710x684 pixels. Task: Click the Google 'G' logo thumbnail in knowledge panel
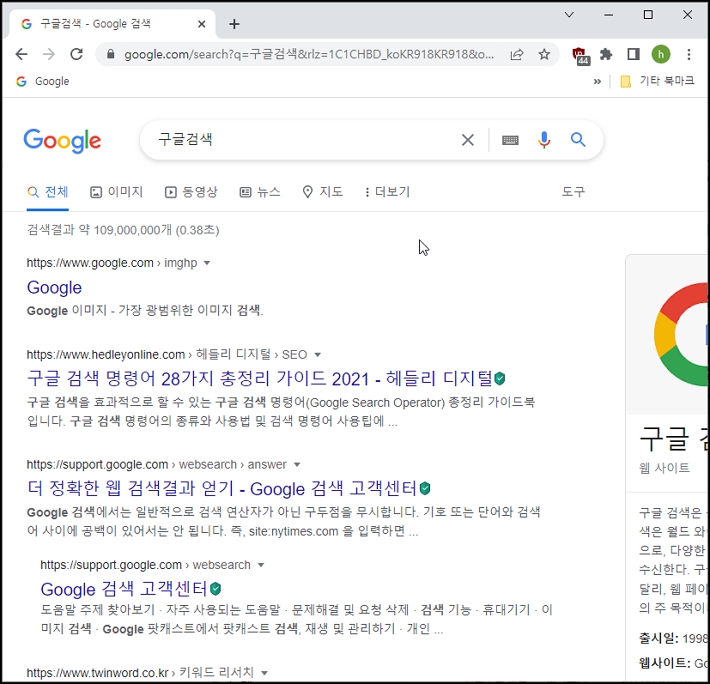tap(681, 334)
